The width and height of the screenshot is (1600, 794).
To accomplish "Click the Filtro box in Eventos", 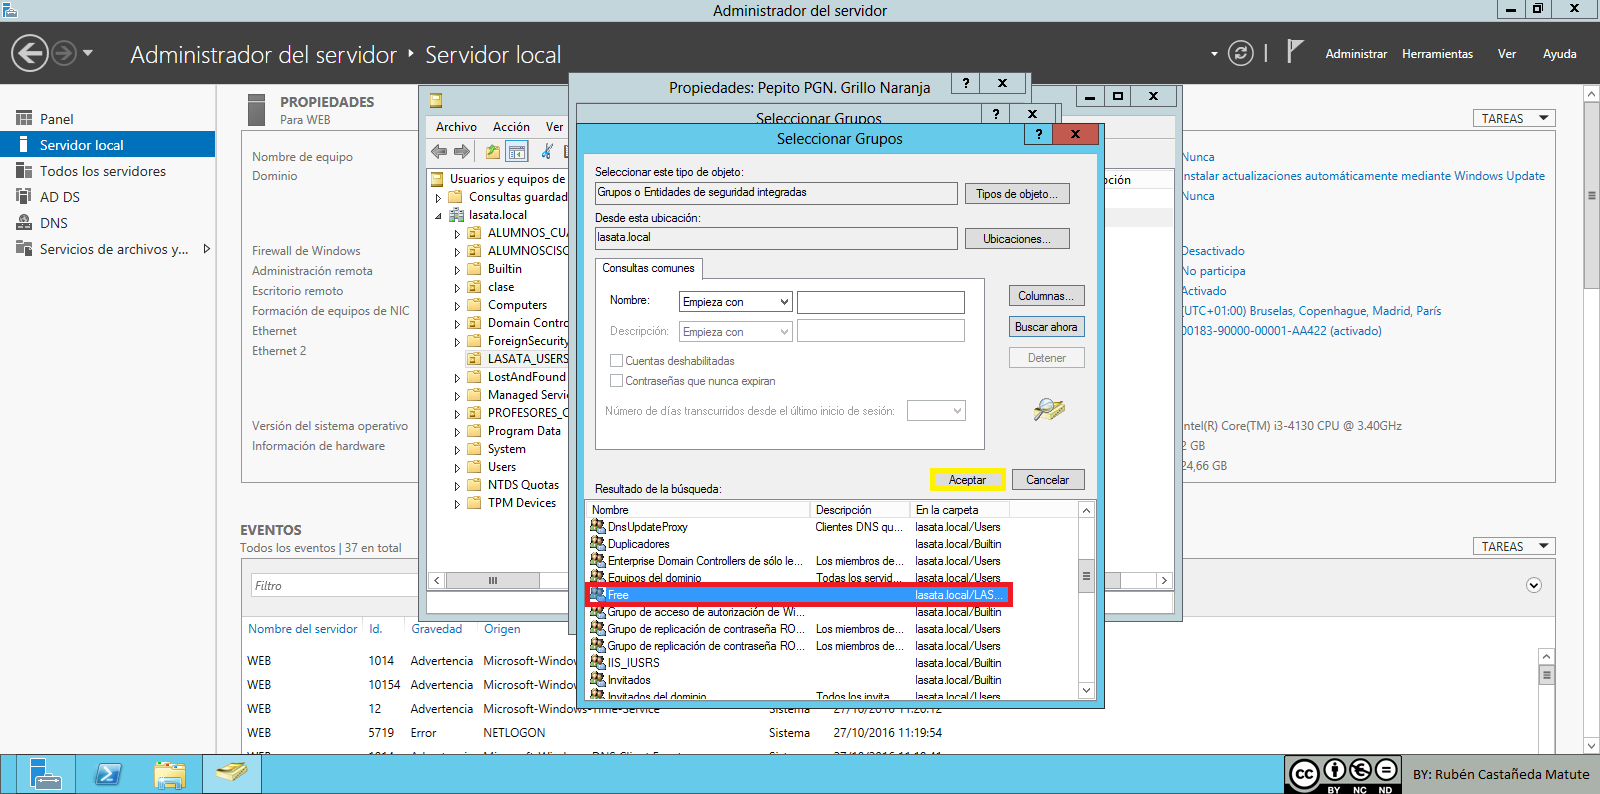I will click(x=333, y=585).
